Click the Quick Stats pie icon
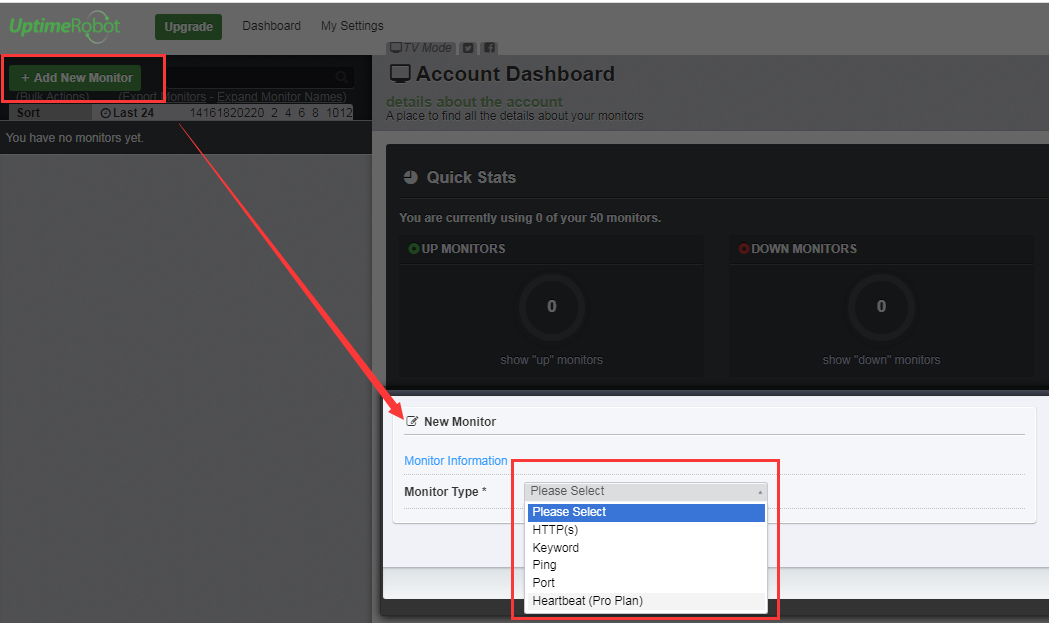This screenshot has height=623, width=1049. (411, 177)
